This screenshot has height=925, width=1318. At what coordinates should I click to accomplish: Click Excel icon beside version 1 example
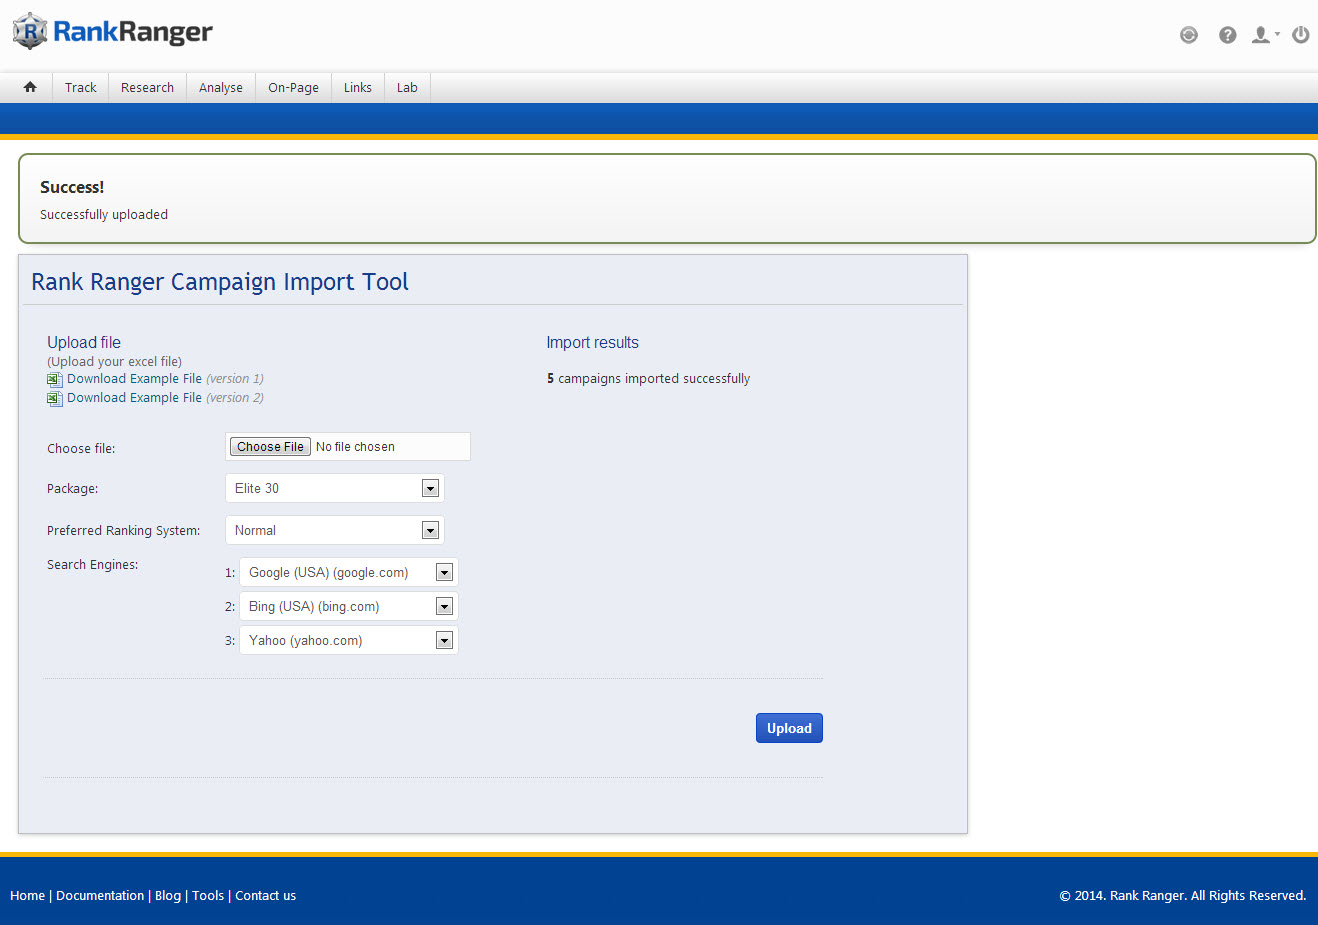coord(55,380)
